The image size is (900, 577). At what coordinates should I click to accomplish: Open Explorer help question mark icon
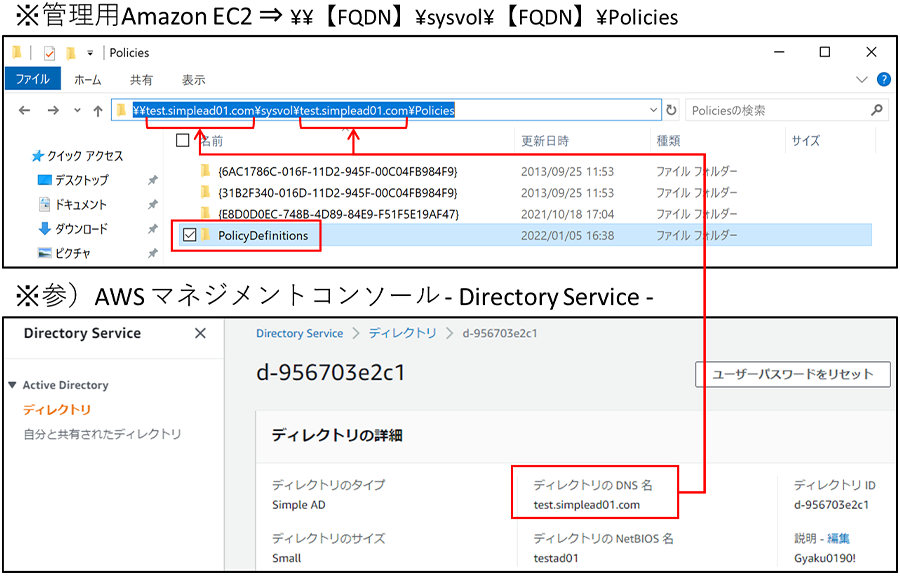[x=884, y=80]
